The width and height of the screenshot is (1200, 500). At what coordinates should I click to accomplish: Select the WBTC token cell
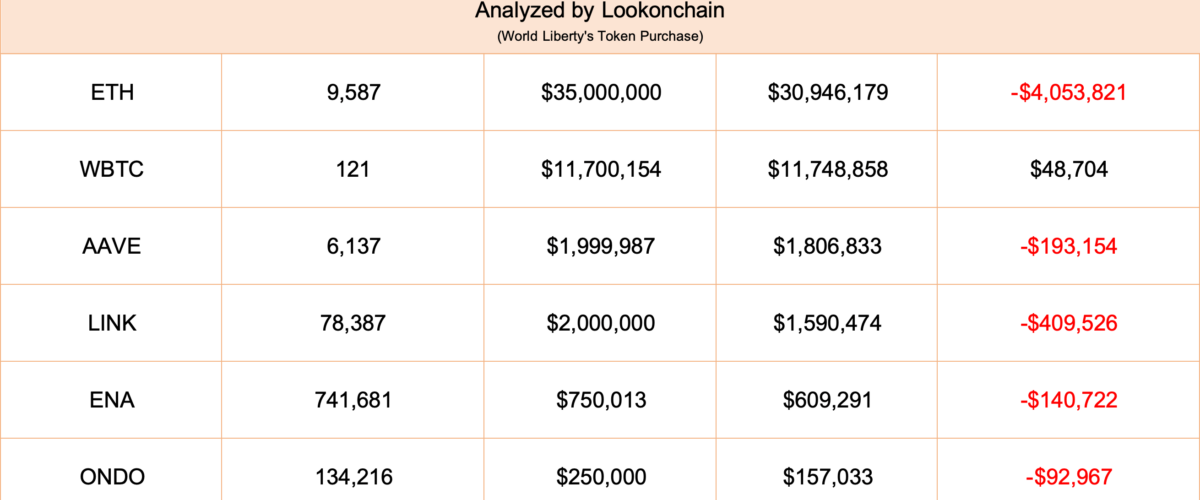[x=112, y=170]
